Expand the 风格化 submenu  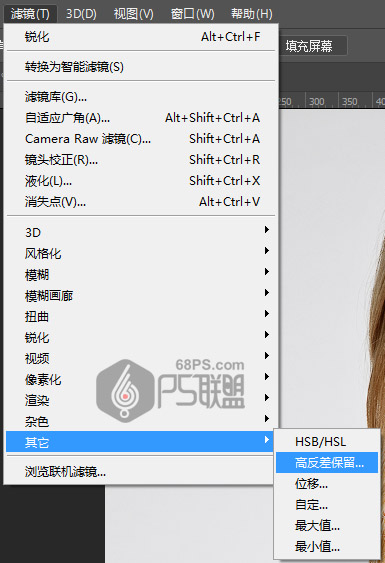[x=142, y=253]
